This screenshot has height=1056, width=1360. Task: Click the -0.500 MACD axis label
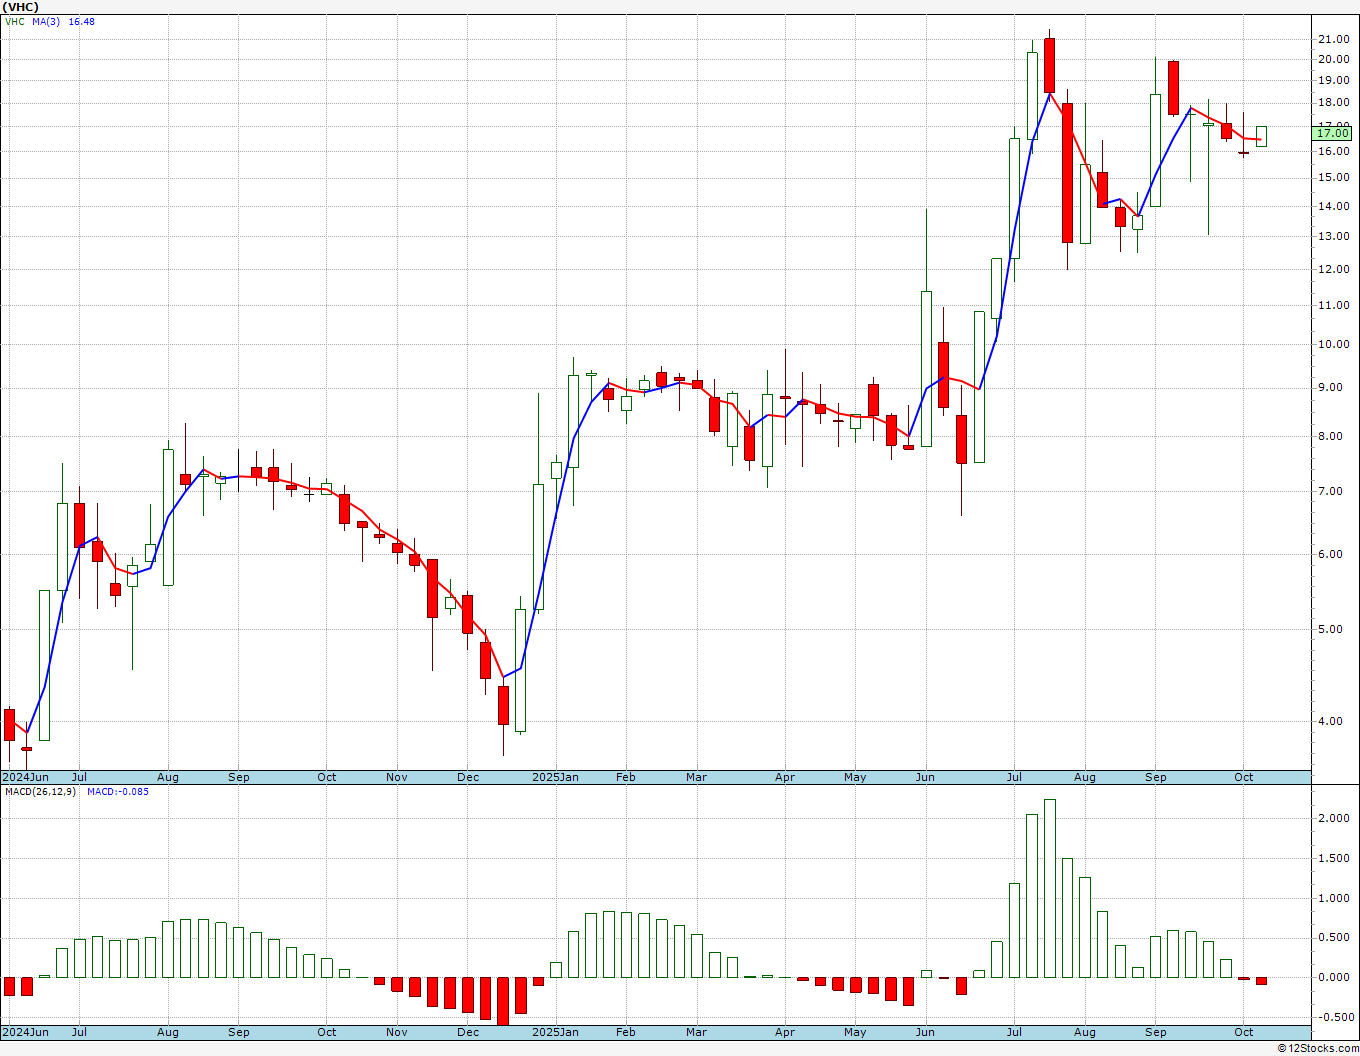pos(1334,1017)
